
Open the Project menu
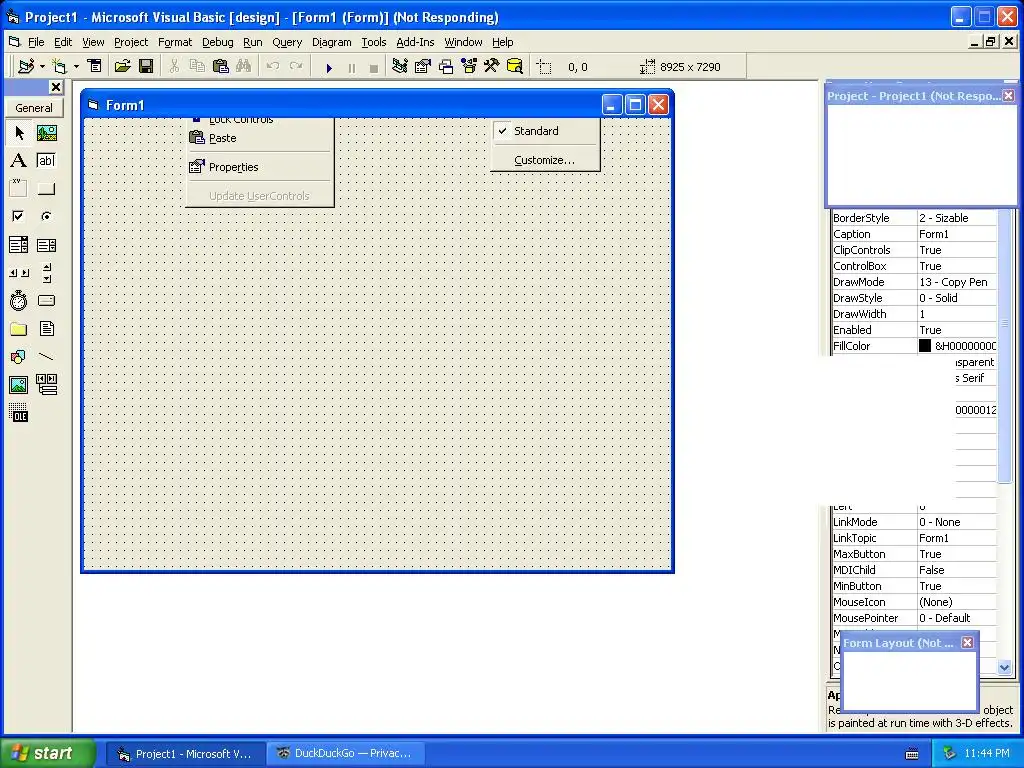click(131, 42)
